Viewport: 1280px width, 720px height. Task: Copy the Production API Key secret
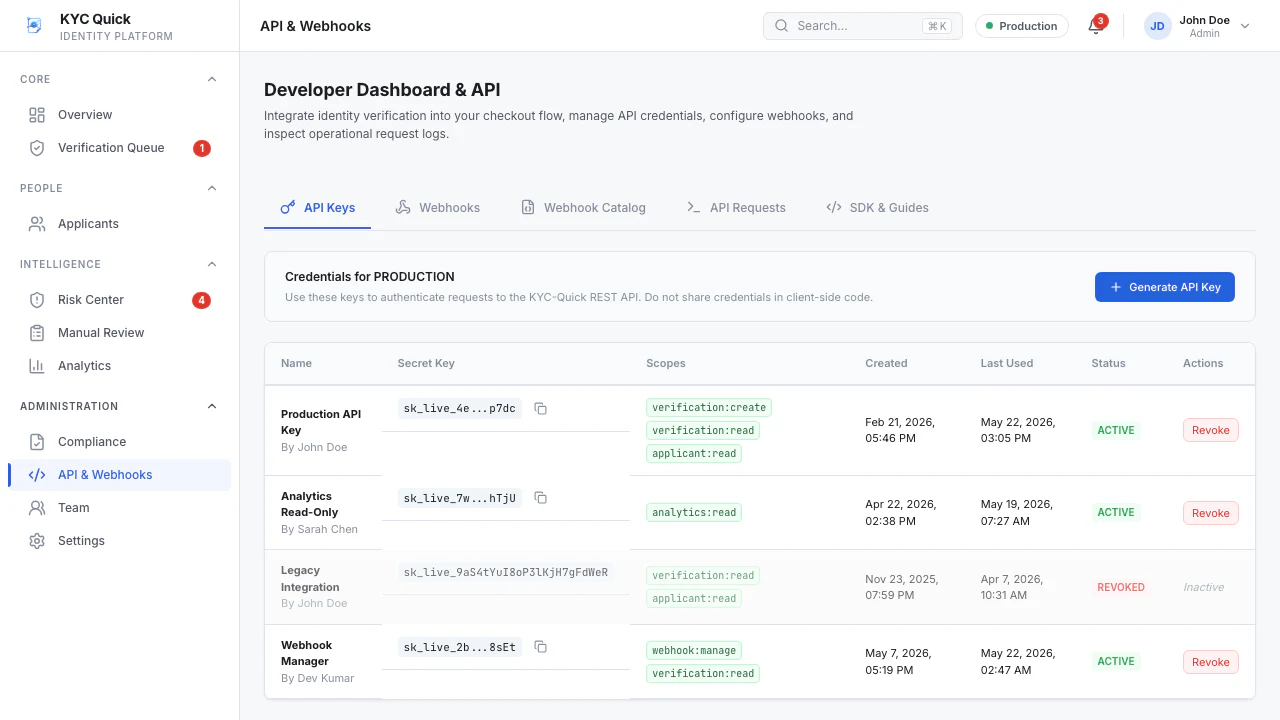(x=541, y=408)
